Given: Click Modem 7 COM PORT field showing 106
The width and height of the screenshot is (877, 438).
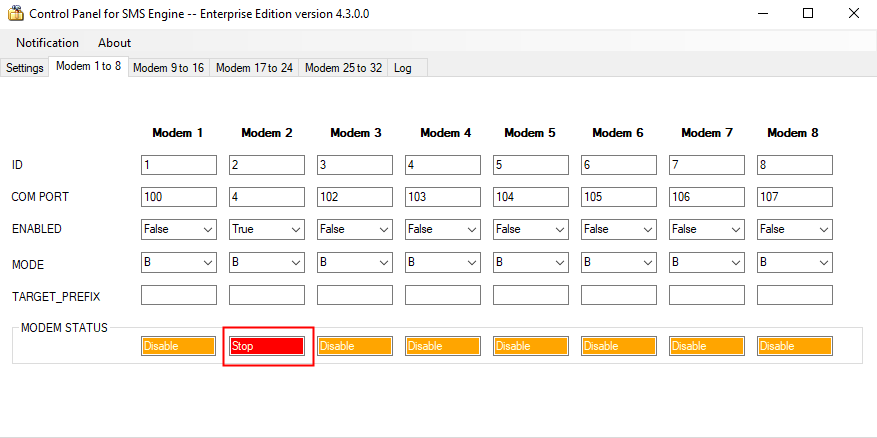Looking at the screenshot, I should point(707,197).
